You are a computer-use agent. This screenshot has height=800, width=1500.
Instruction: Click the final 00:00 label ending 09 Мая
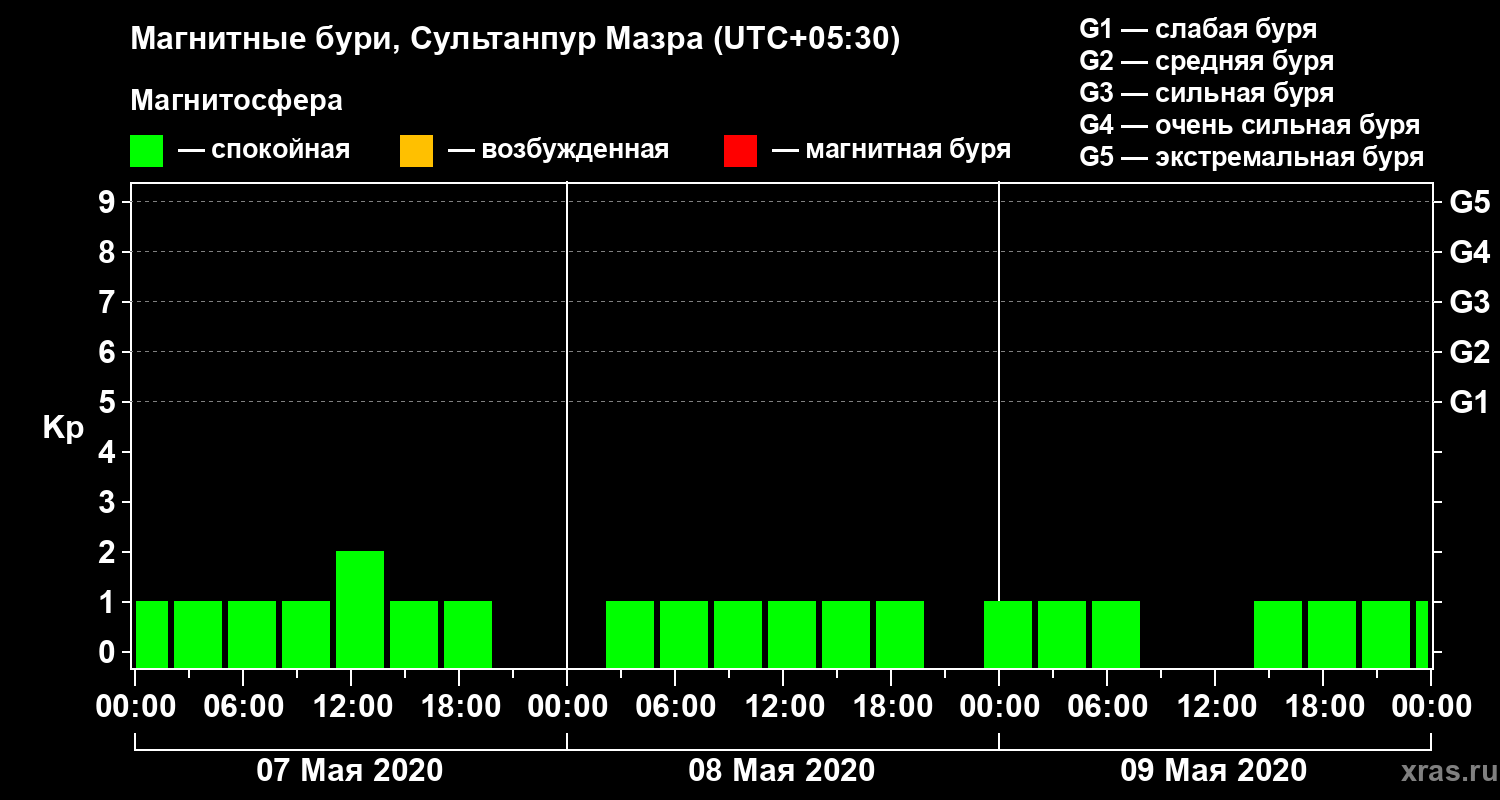pyautogui.click(x=1431, y=707)
